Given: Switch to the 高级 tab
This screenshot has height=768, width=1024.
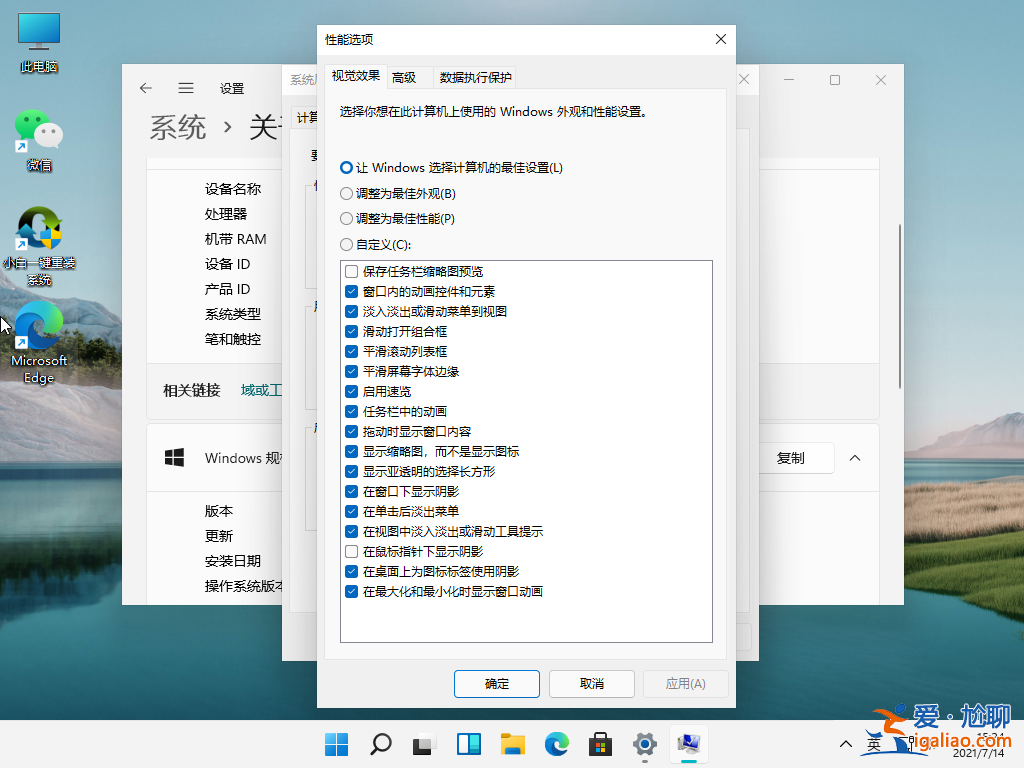Looking at the screenshot, I should tap(406, 76).
